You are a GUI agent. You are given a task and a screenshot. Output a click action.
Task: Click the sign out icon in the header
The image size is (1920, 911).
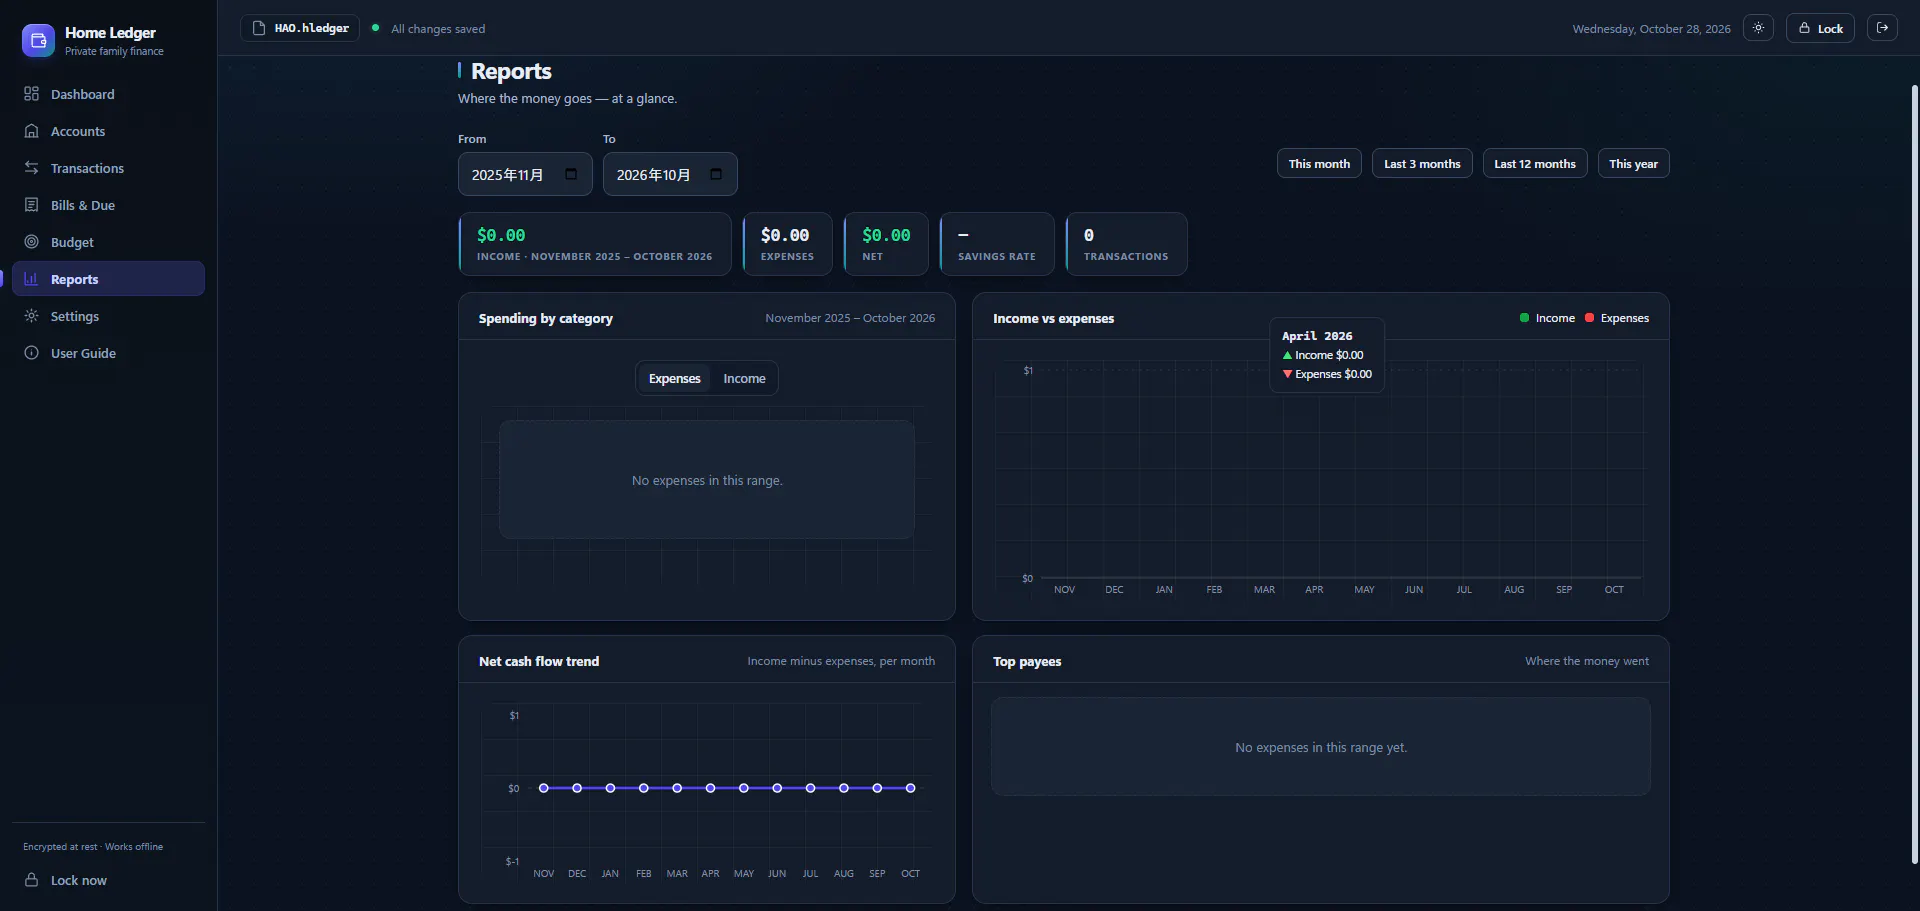click(1882, 28)
